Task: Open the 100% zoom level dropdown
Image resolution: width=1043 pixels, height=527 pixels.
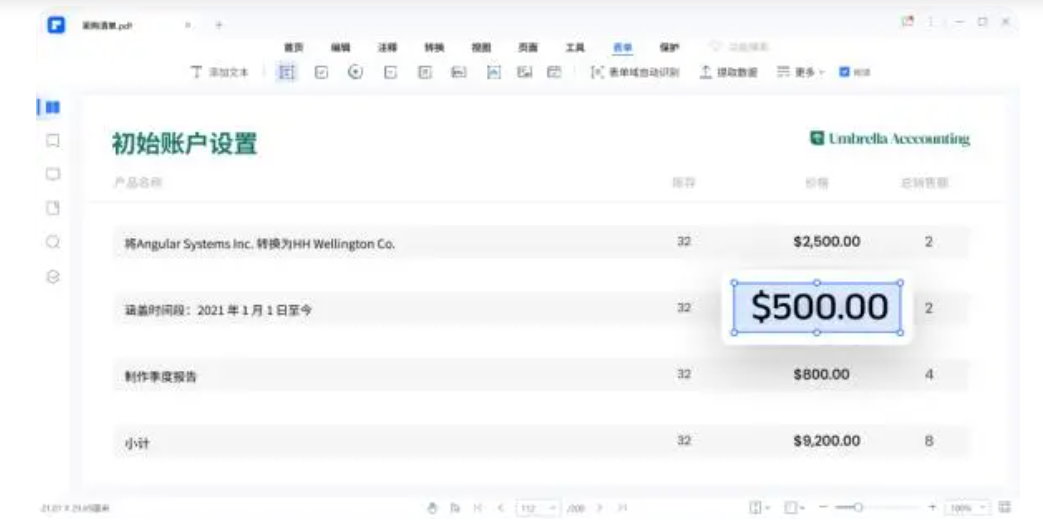Action: 968,508
